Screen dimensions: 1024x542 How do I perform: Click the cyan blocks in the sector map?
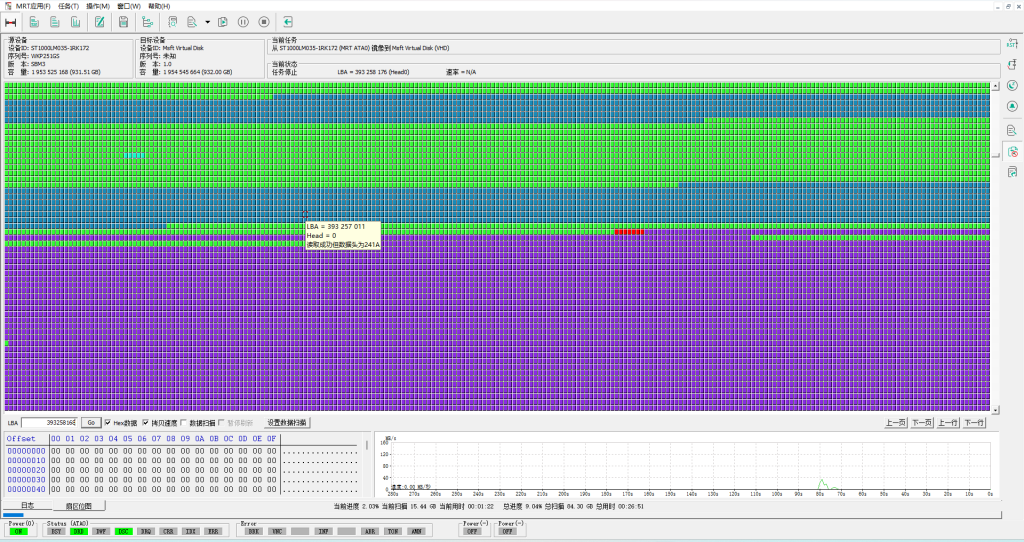(135, 155)
